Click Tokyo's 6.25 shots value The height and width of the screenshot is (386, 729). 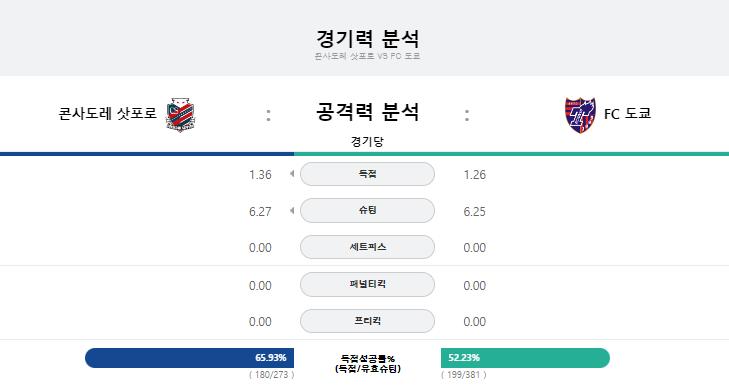click(474, 212)
